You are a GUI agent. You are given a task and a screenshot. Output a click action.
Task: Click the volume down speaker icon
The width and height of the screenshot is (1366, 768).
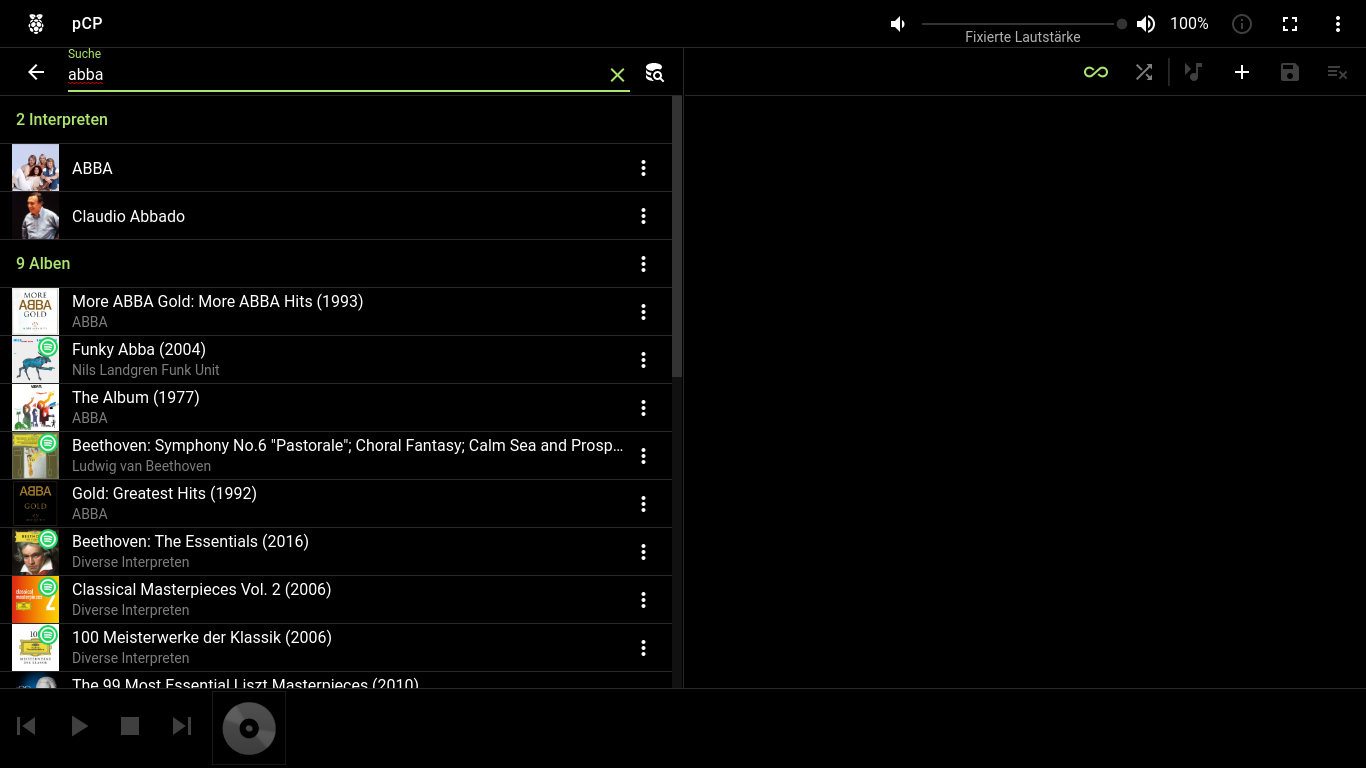[898, 24]
